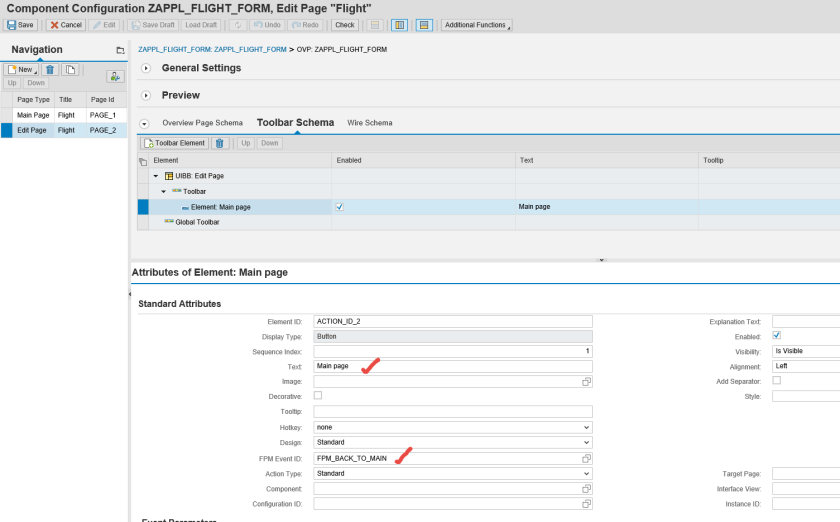Toggle the Enabled checkbox in the Main page row
The width and height of the screenshot is (840, 522).
[340, 207]
